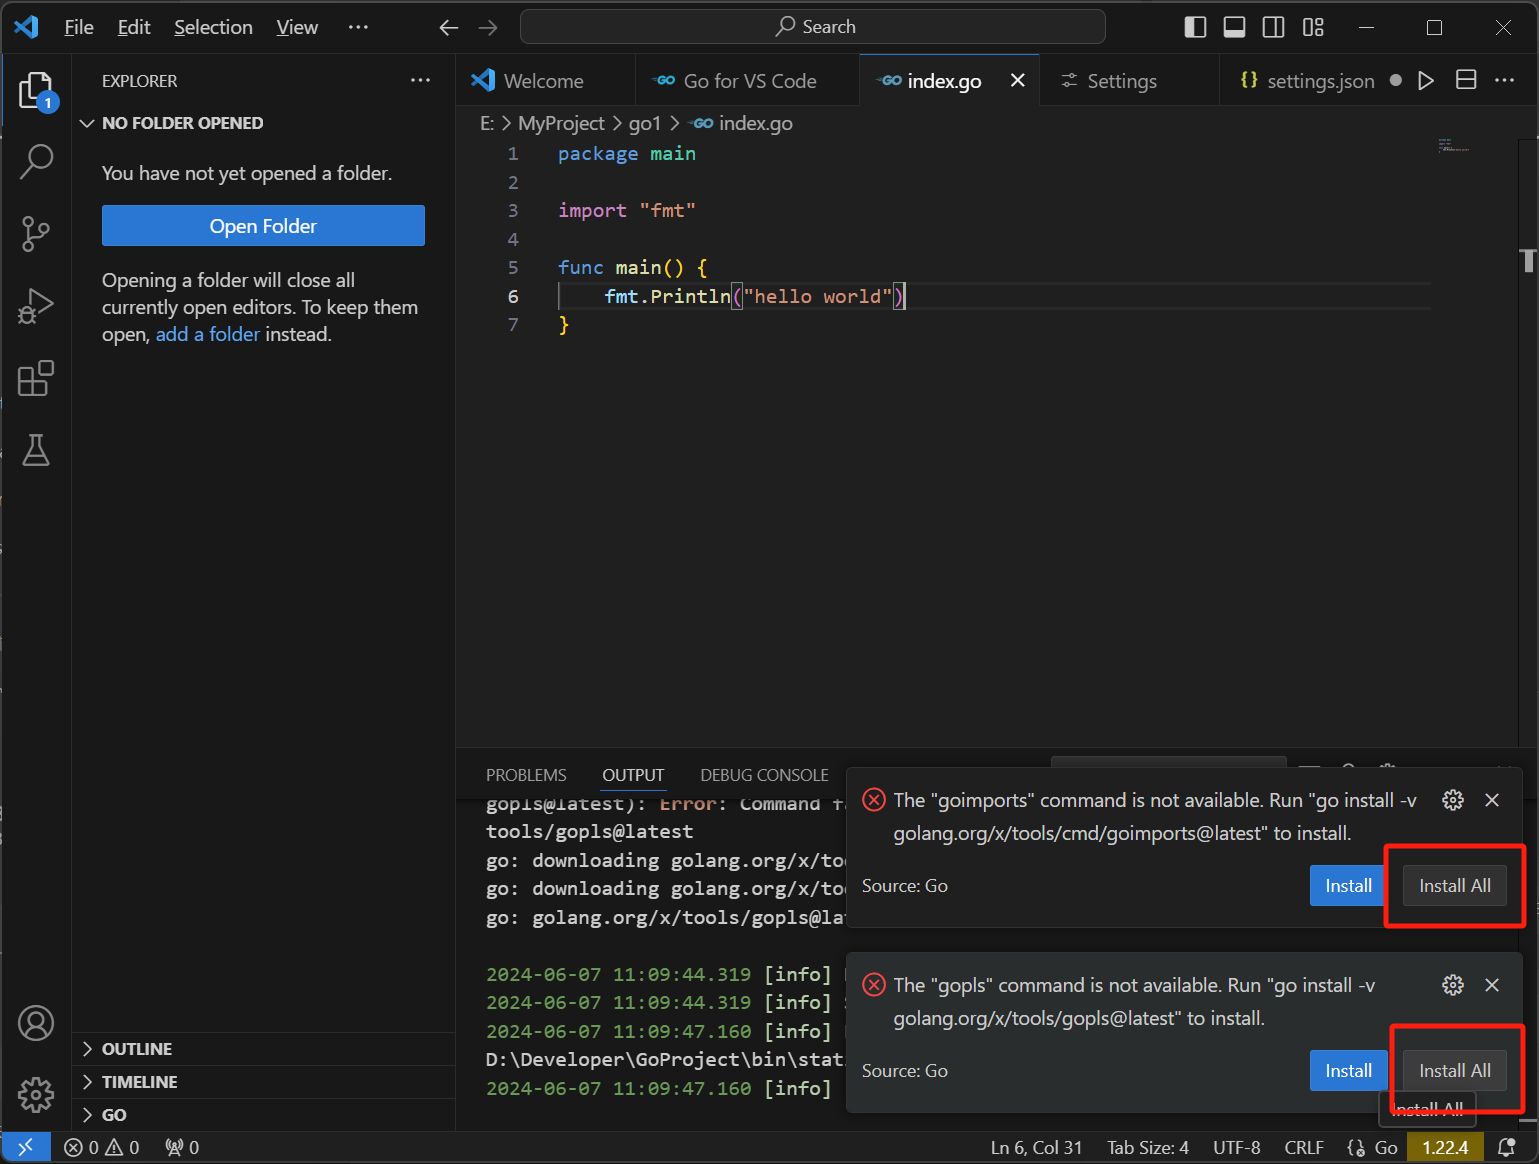Viewport: 1539px width, 1164px height.
Task: Switch to the DEBUG CONSOLE panel tab
Action: 764,775
